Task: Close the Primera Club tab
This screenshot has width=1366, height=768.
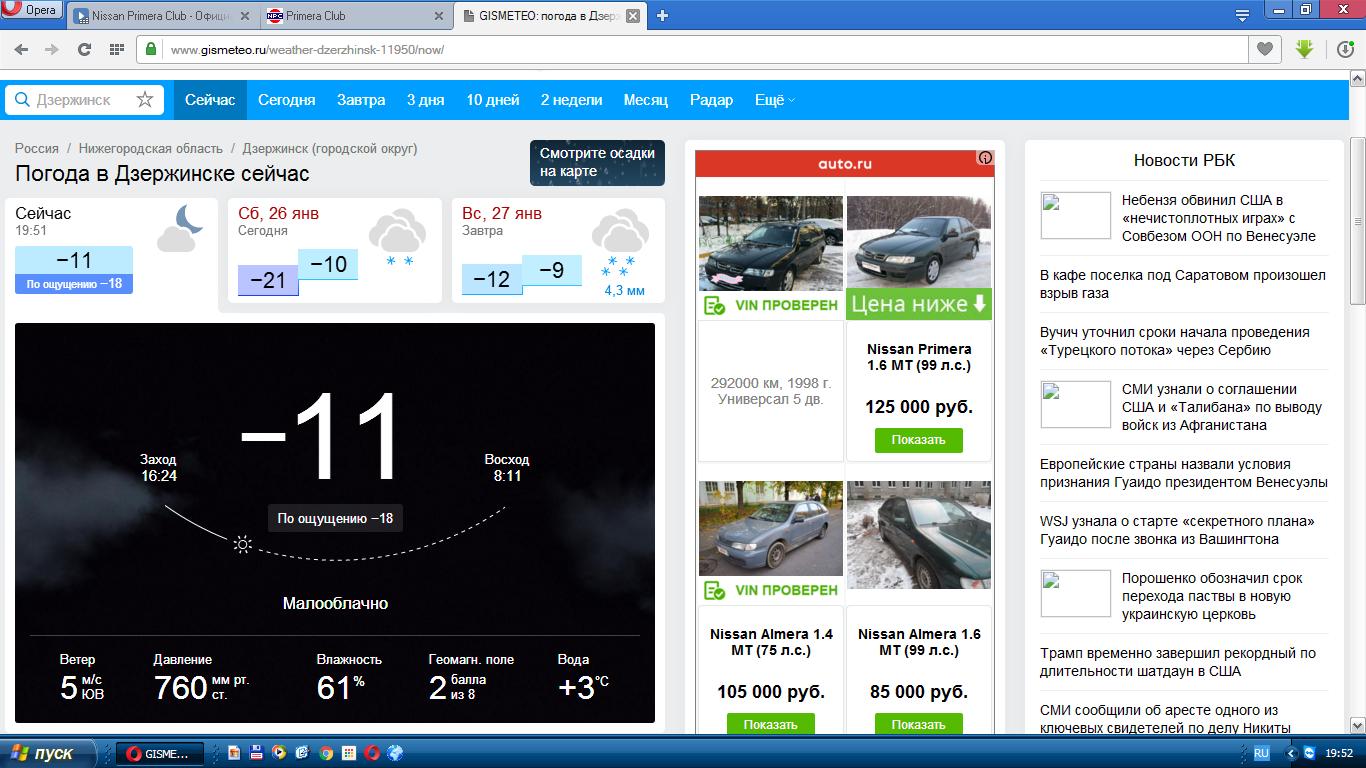Action: tap(439, 16)
